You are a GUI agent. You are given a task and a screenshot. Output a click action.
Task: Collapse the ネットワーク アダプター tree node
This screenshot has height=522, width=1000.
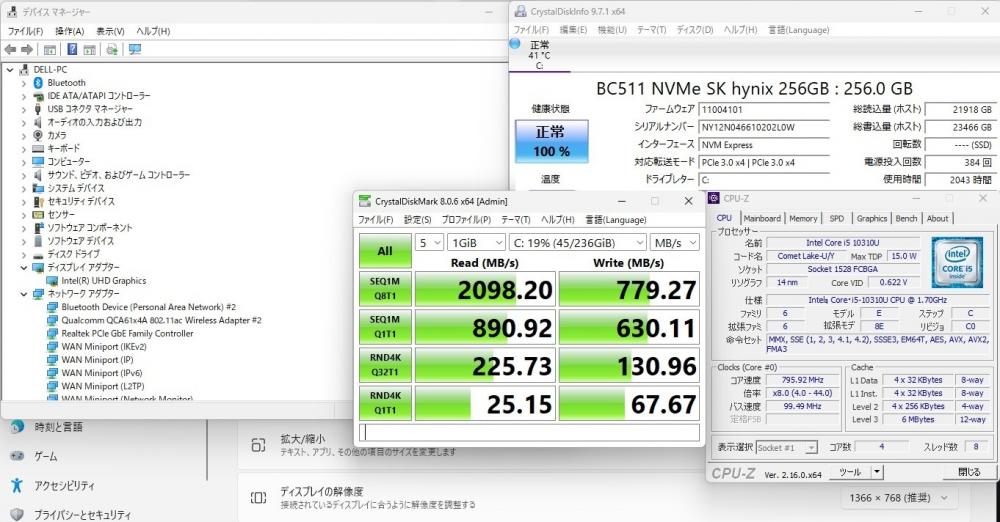point(24,294)
